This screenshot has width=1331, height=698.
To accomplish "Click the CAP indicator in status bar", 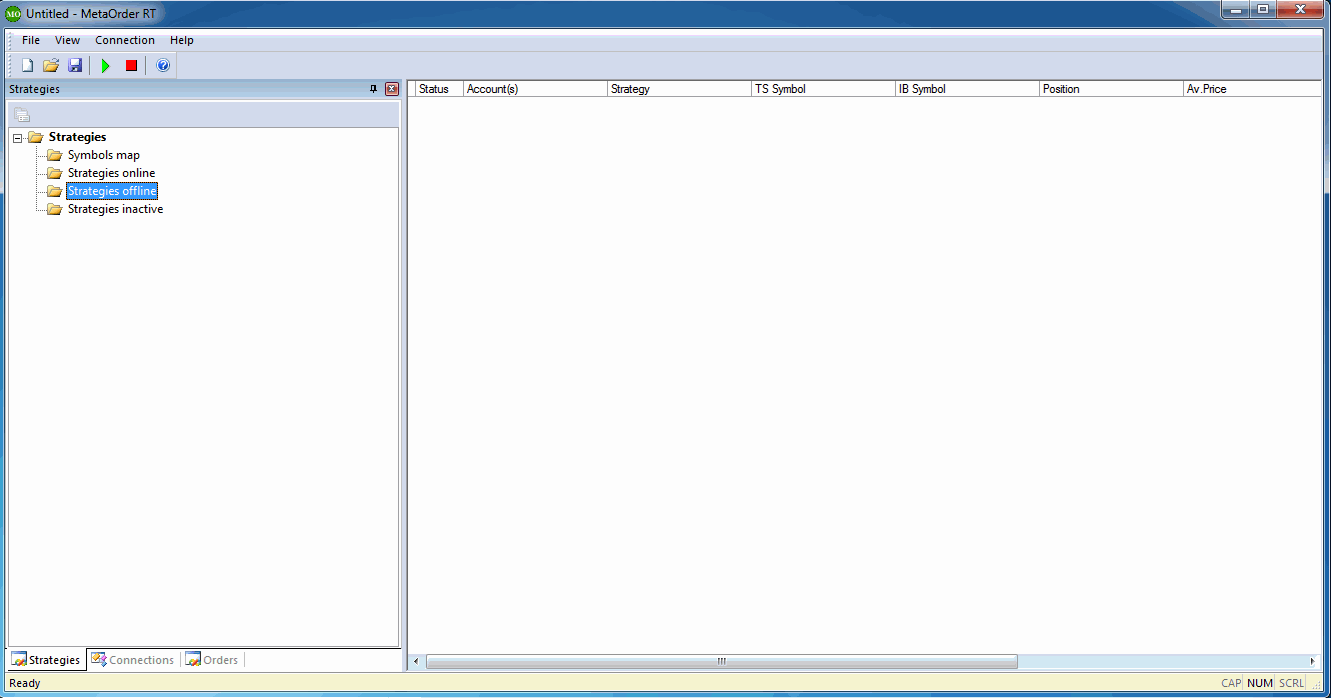I will point(1231,683).
